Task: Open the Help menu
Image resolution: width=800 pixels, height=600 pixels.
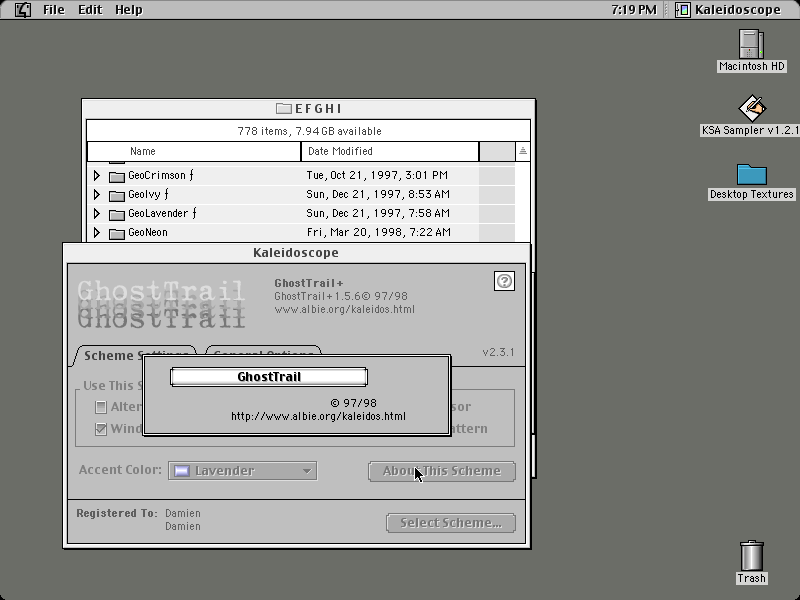Action: 129,10
